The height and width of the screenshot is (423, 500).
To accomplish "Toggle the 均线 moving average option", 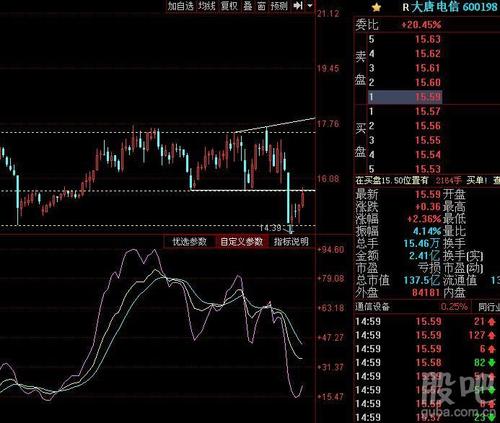I will tap(207, 6).
